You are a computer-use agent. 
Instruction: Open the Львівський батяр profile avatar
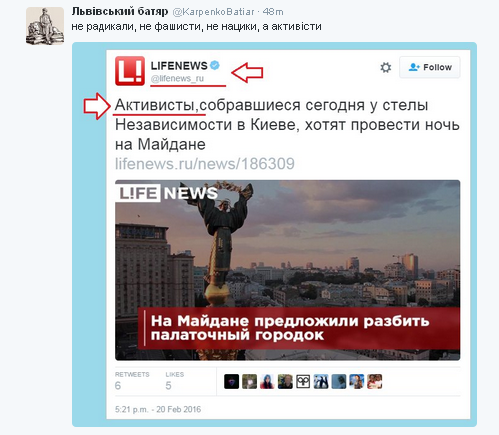45,26
